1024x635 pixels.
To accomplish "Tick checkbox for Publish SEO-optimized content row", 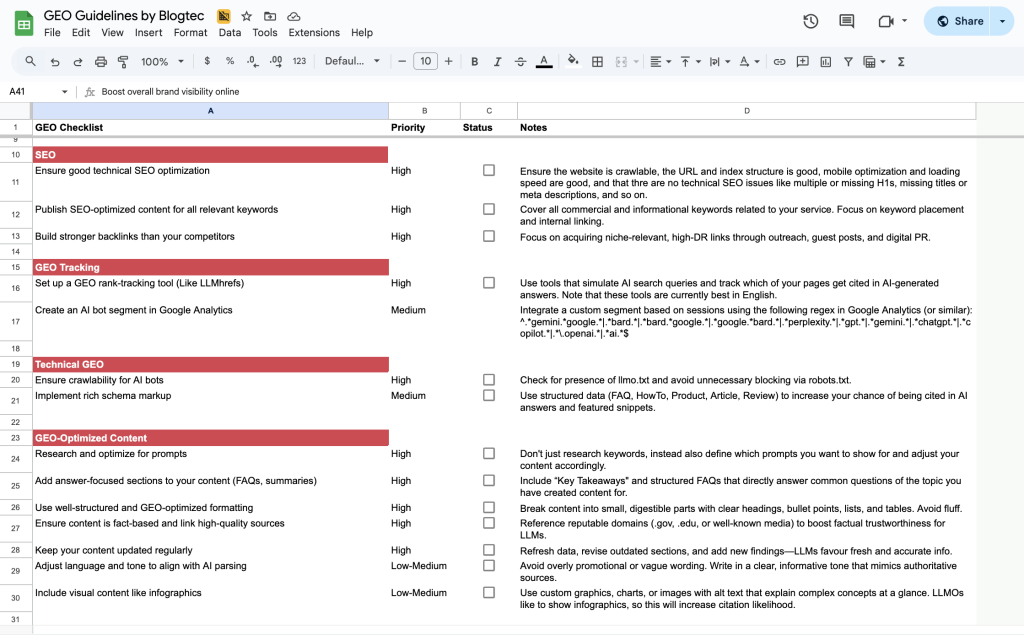I will coord(488,209).
